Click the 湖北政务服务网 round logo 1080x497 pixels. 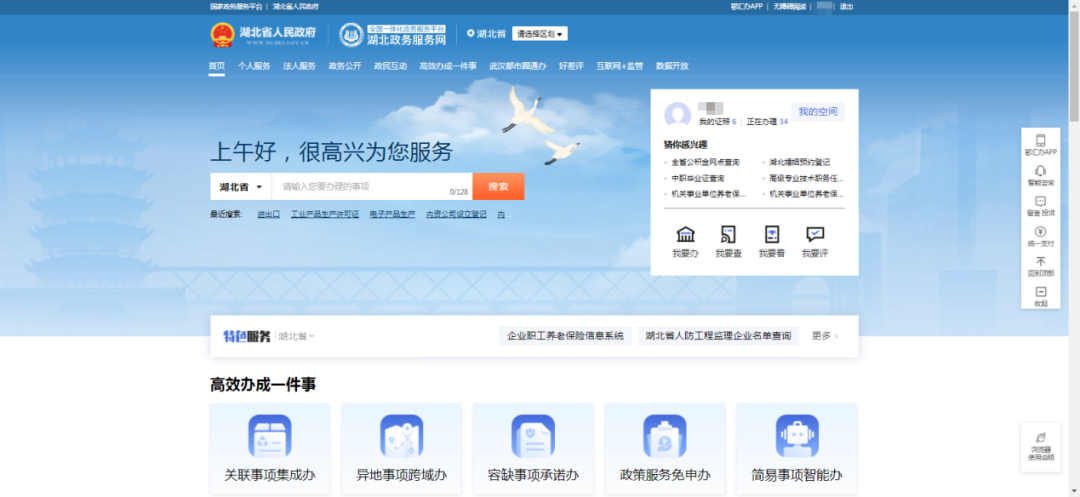pos(351,35)
